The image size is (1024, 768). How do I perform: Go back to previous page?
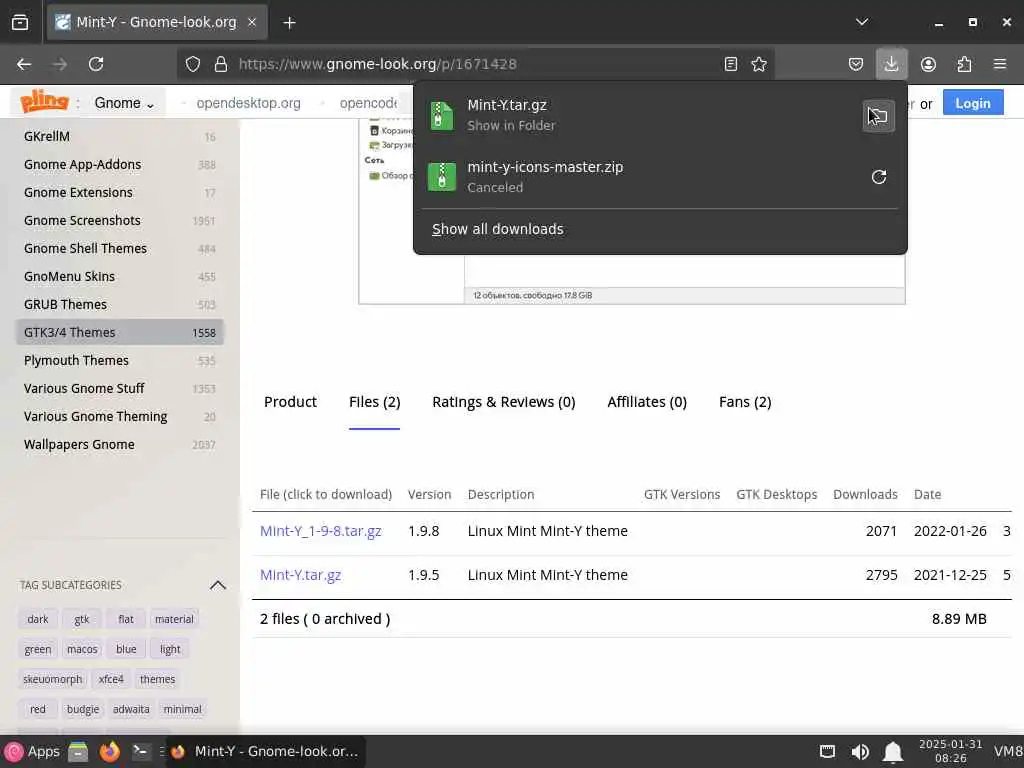pyautogui.click(x=24, y=64)
